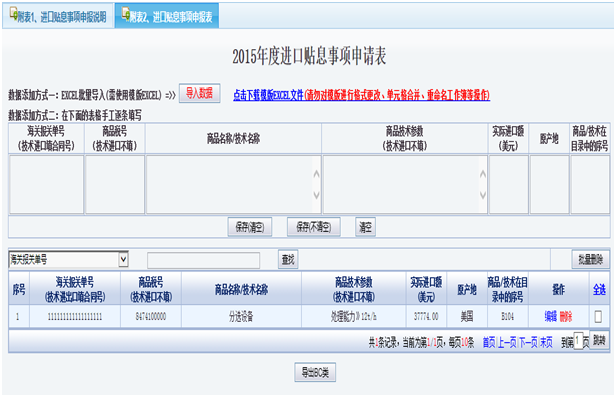
Task: Switch to 附表2 进口贴息事项申报表 tab
Action: point(167,16)
